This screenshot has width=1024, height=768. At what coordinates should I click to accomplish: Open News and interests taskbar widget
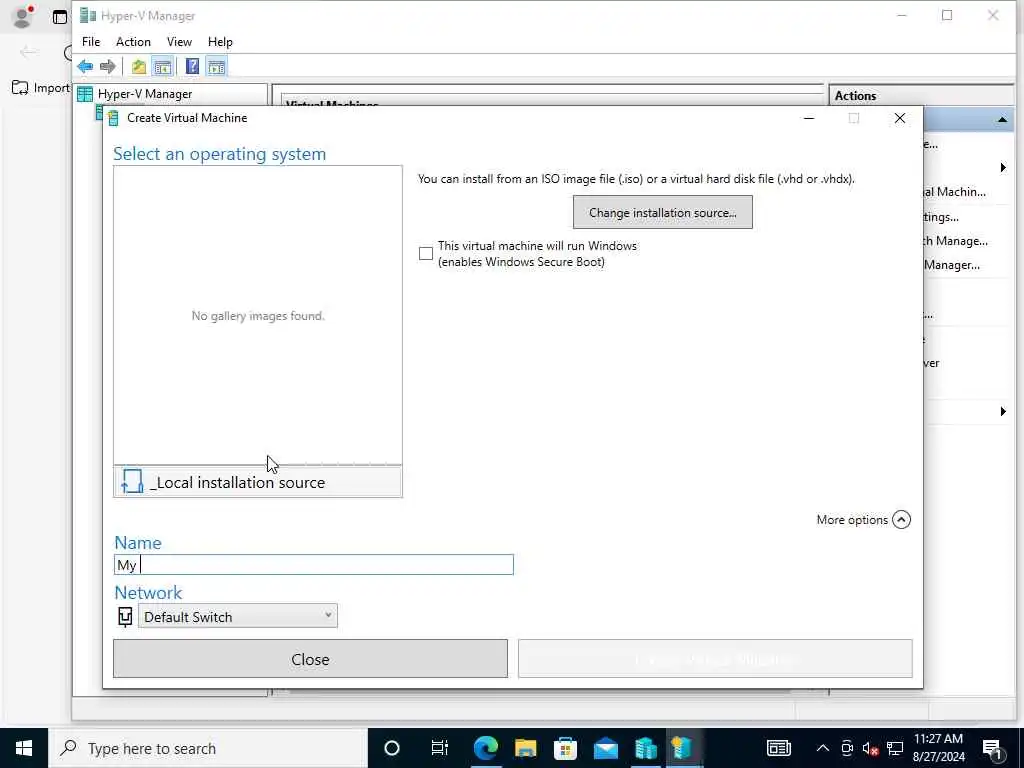tap(778, 748)
